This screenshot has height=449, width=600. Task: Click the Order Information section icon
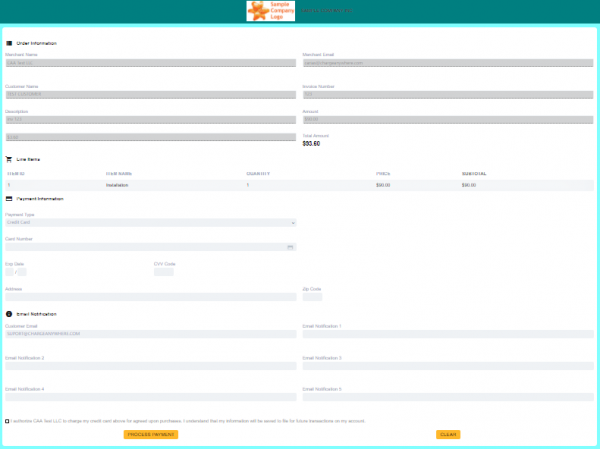[9, 43]
